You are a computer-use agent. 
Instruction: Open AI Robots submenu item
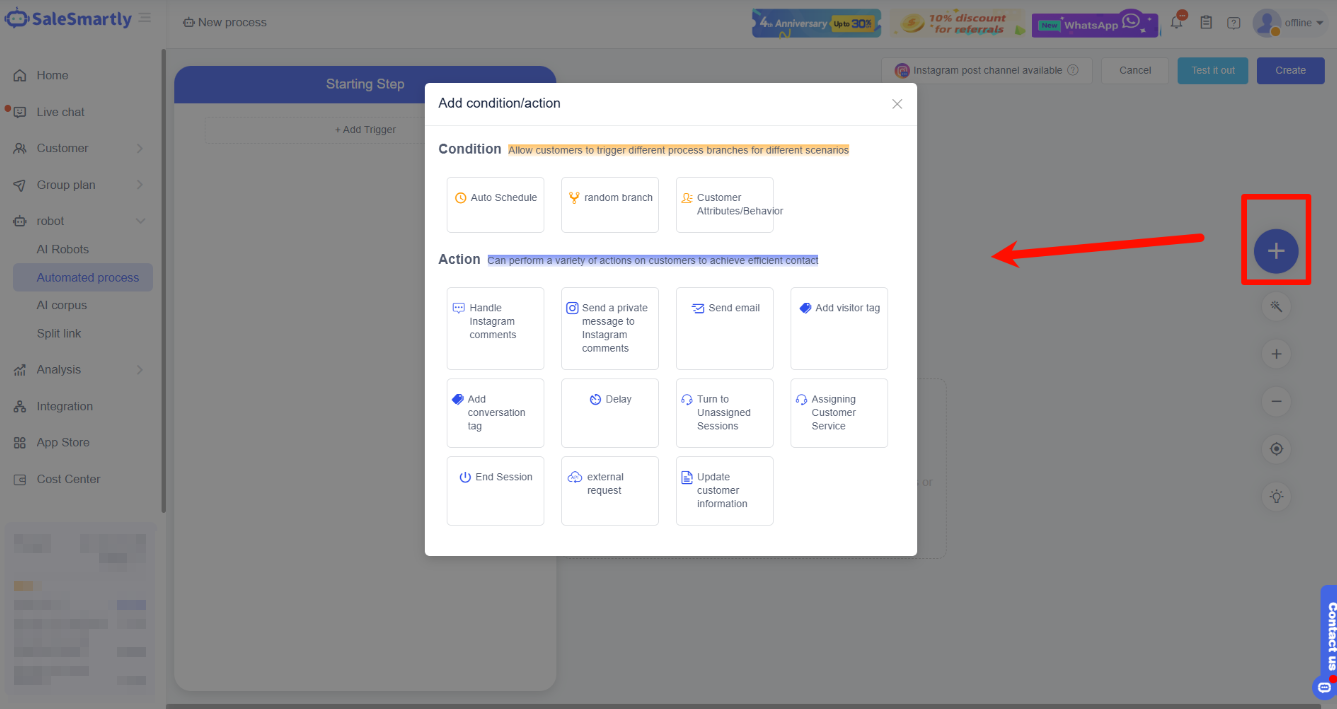click(x=63, y=249)
